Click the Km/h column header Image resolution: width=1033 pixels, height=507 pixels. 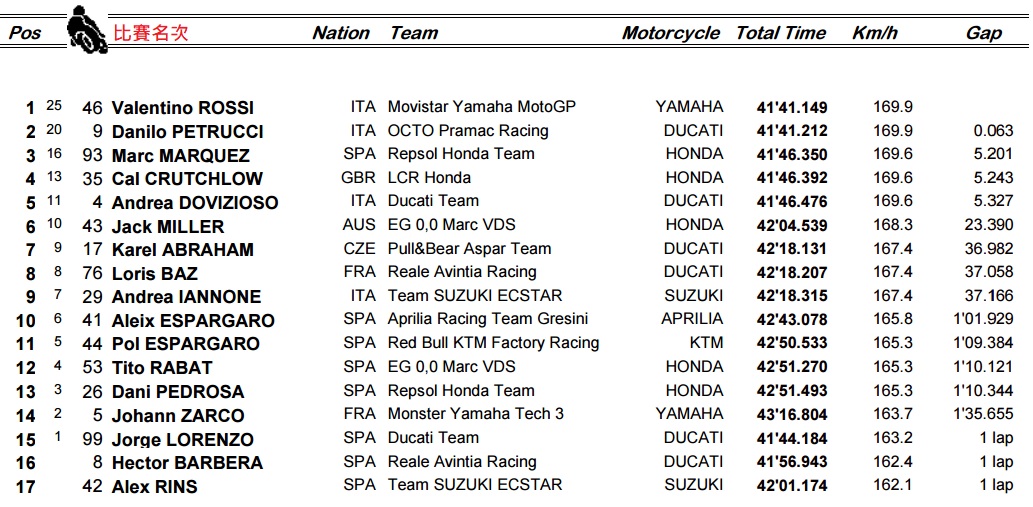[x=875, y=33]
